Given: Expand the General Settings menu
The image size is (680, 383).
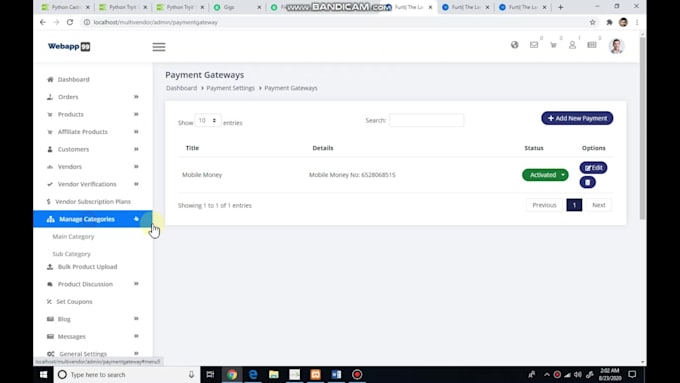Looking at the screenshot, I should coord(93,354).
